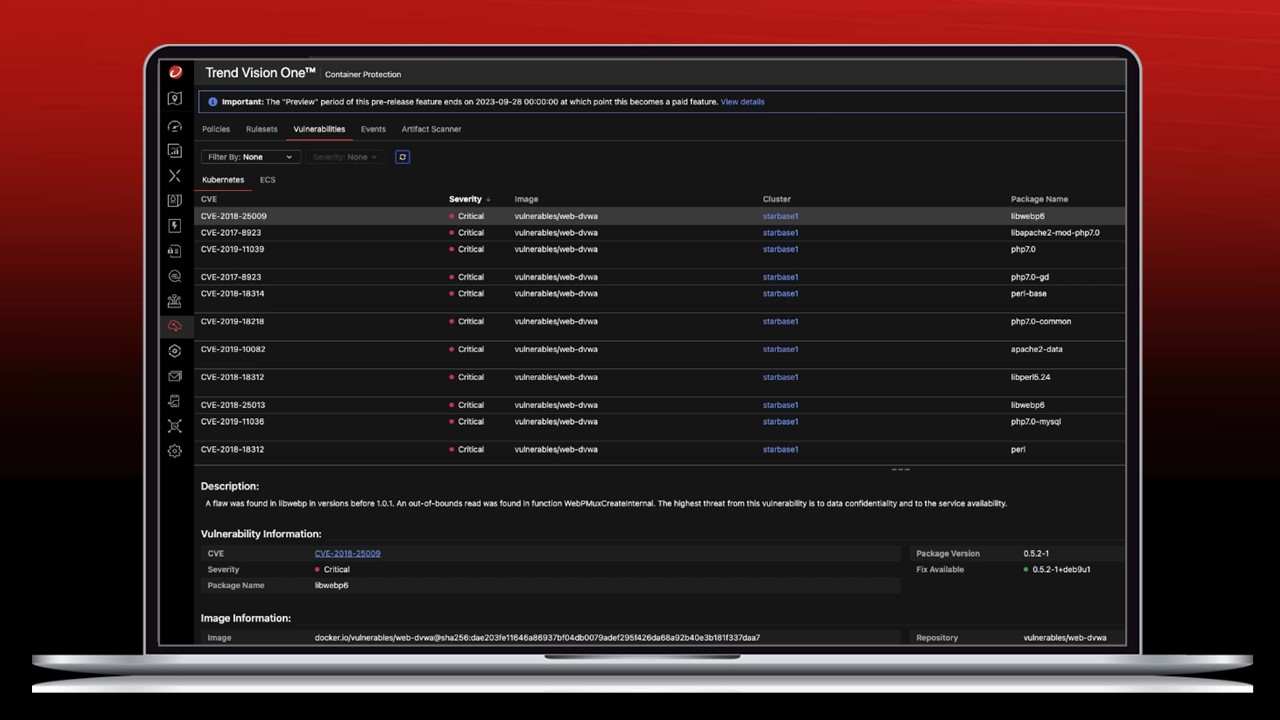Follow the View details link in banner

pyautogui.click(x=742, y=102)
